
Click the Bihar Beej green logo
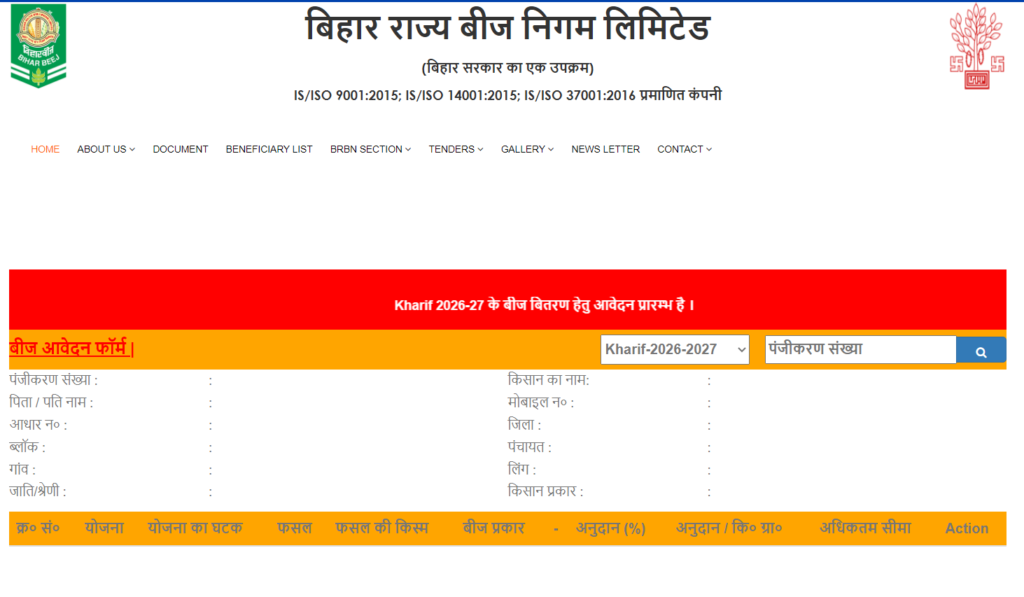click(x=39, y=46)
